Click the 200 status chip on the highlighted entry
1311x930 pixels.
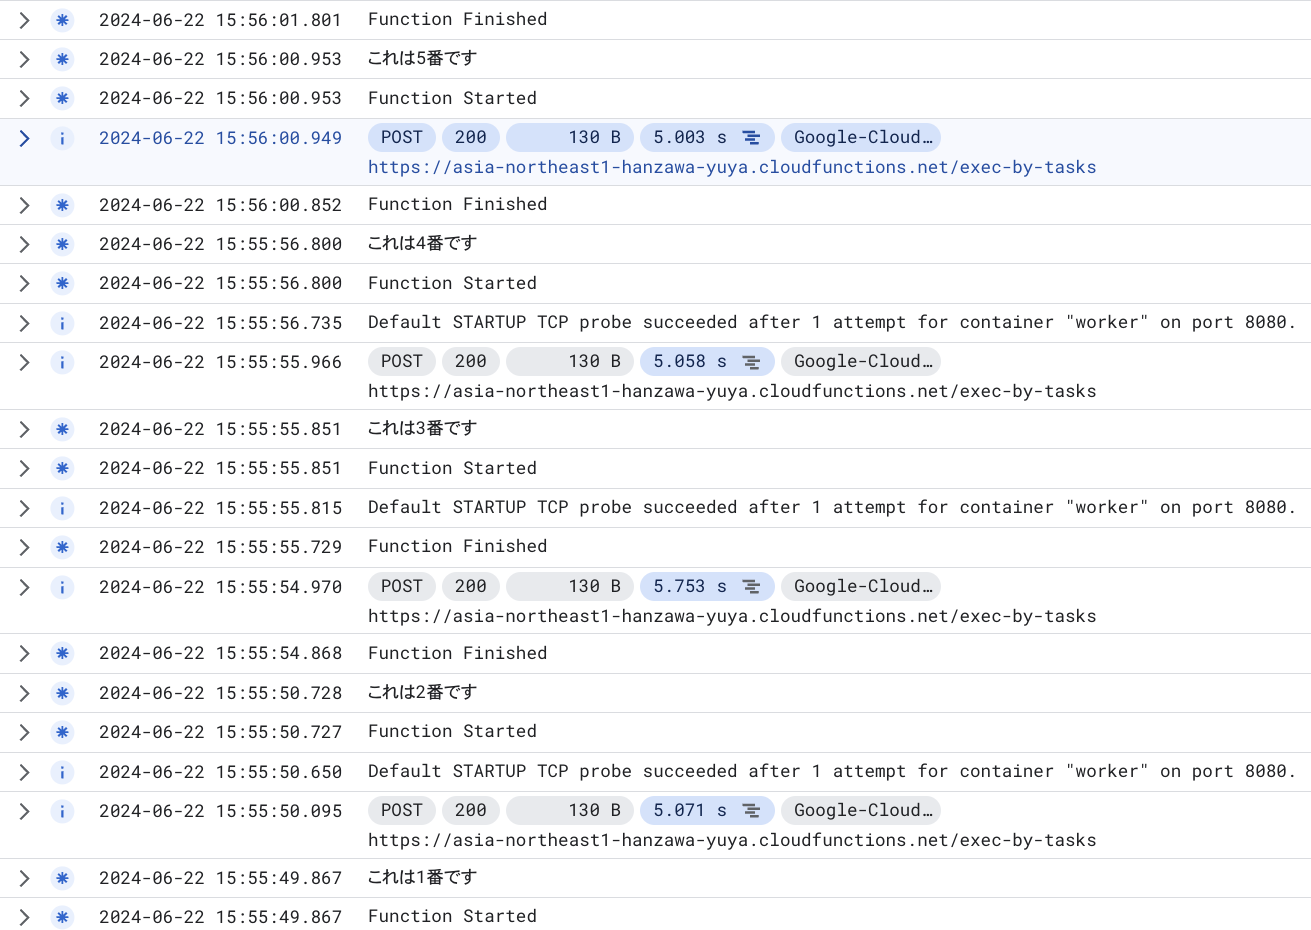pos(470,138)
